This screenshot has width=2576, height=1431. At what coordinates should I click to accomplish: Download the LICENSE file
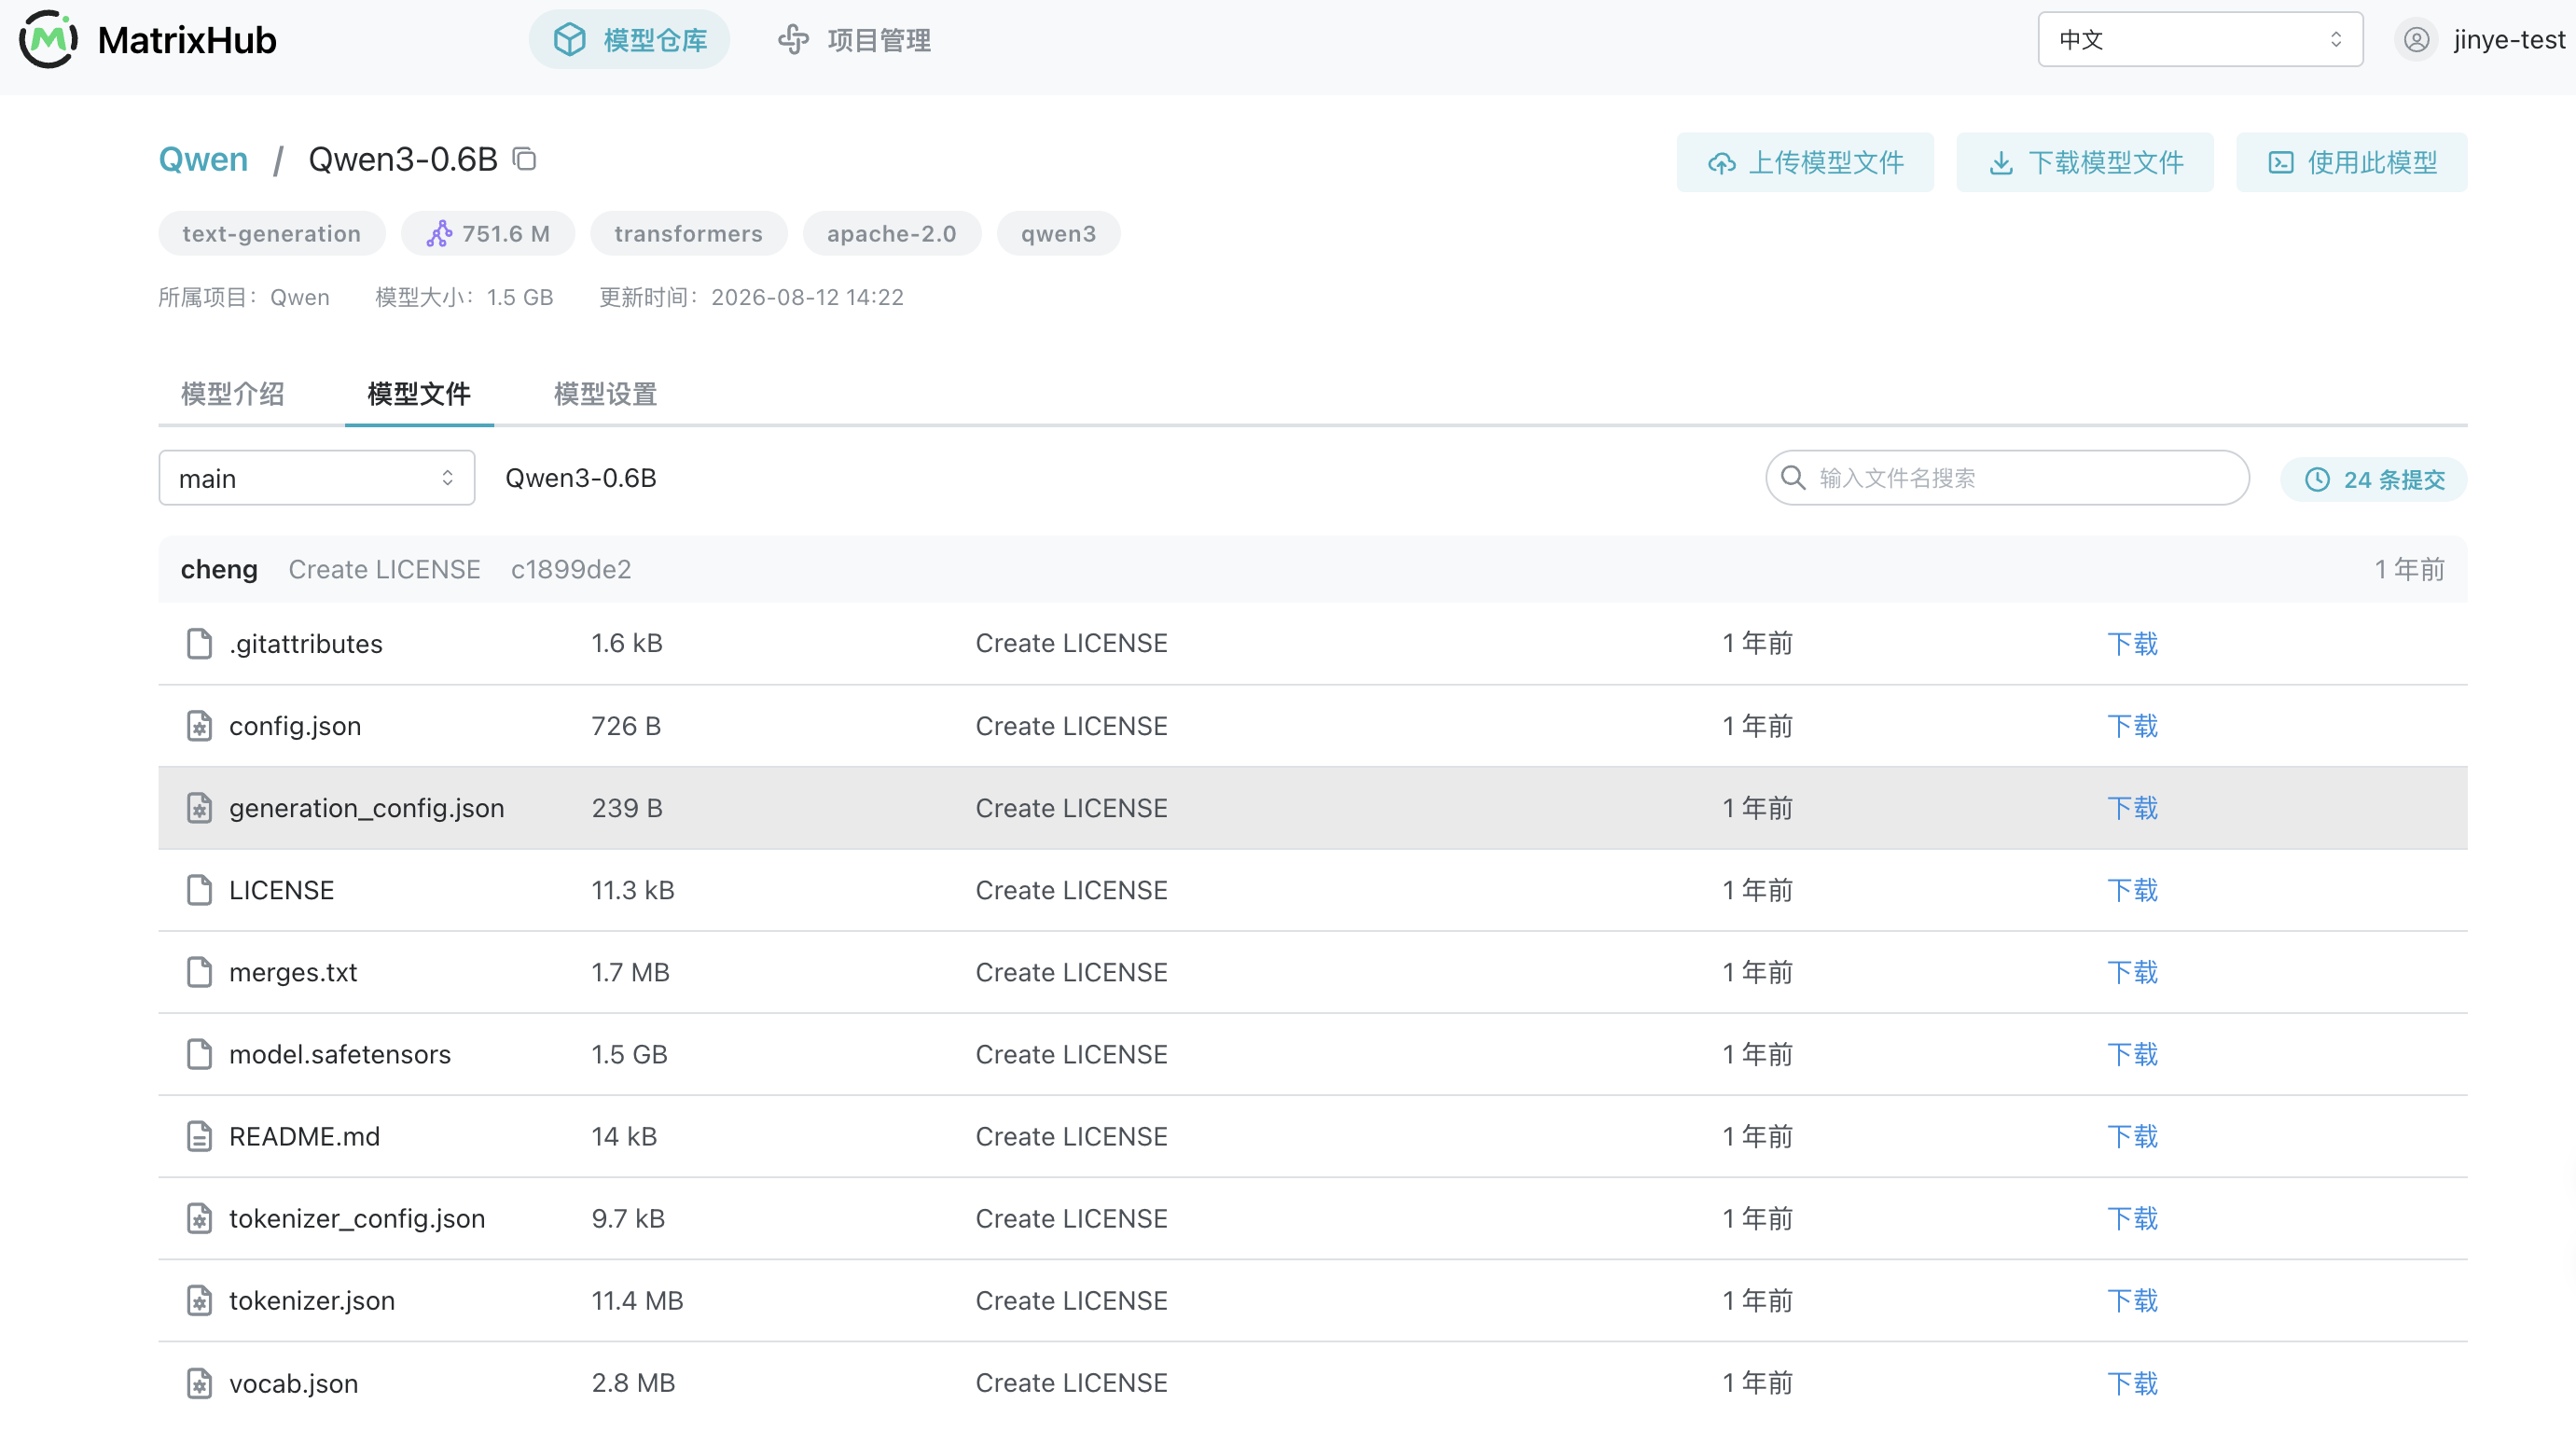[x=2132, y=889]
